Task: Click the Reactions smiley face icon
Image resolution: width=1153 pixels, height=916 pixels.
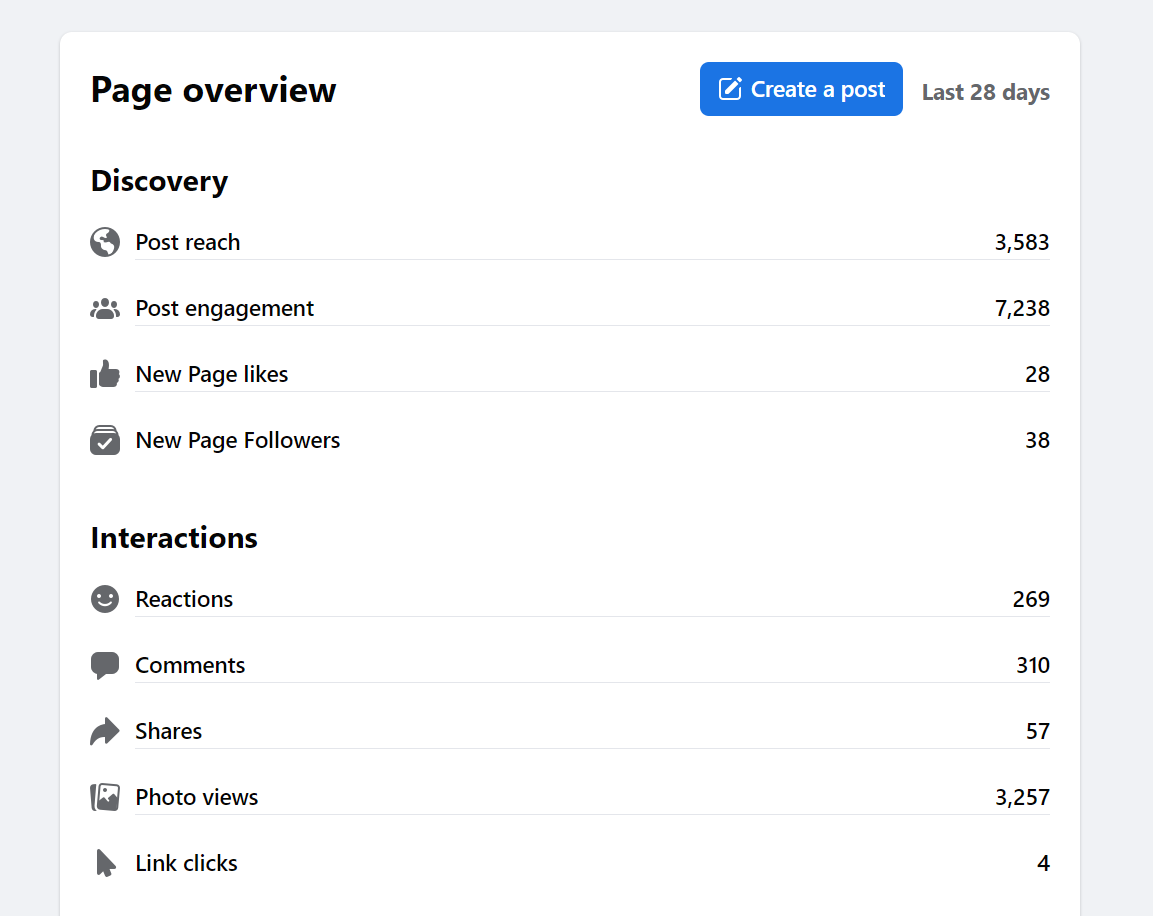Action: (105, 599)
